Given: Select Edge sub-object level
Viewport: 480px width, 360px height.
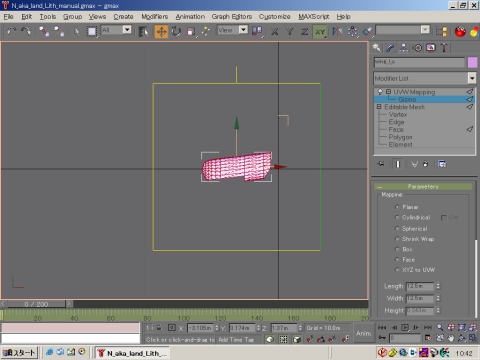Looking at the screenshot, I should point(396,122).
